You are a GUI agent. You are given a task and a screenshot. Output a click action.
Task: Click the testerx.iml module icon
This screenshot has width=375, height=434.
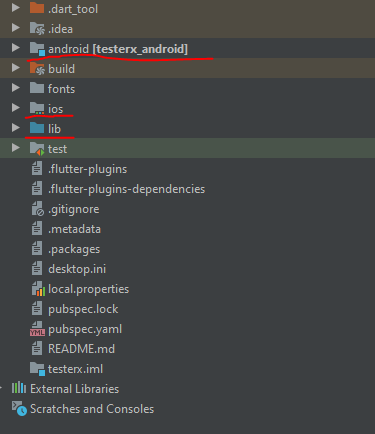click(37, 369)
